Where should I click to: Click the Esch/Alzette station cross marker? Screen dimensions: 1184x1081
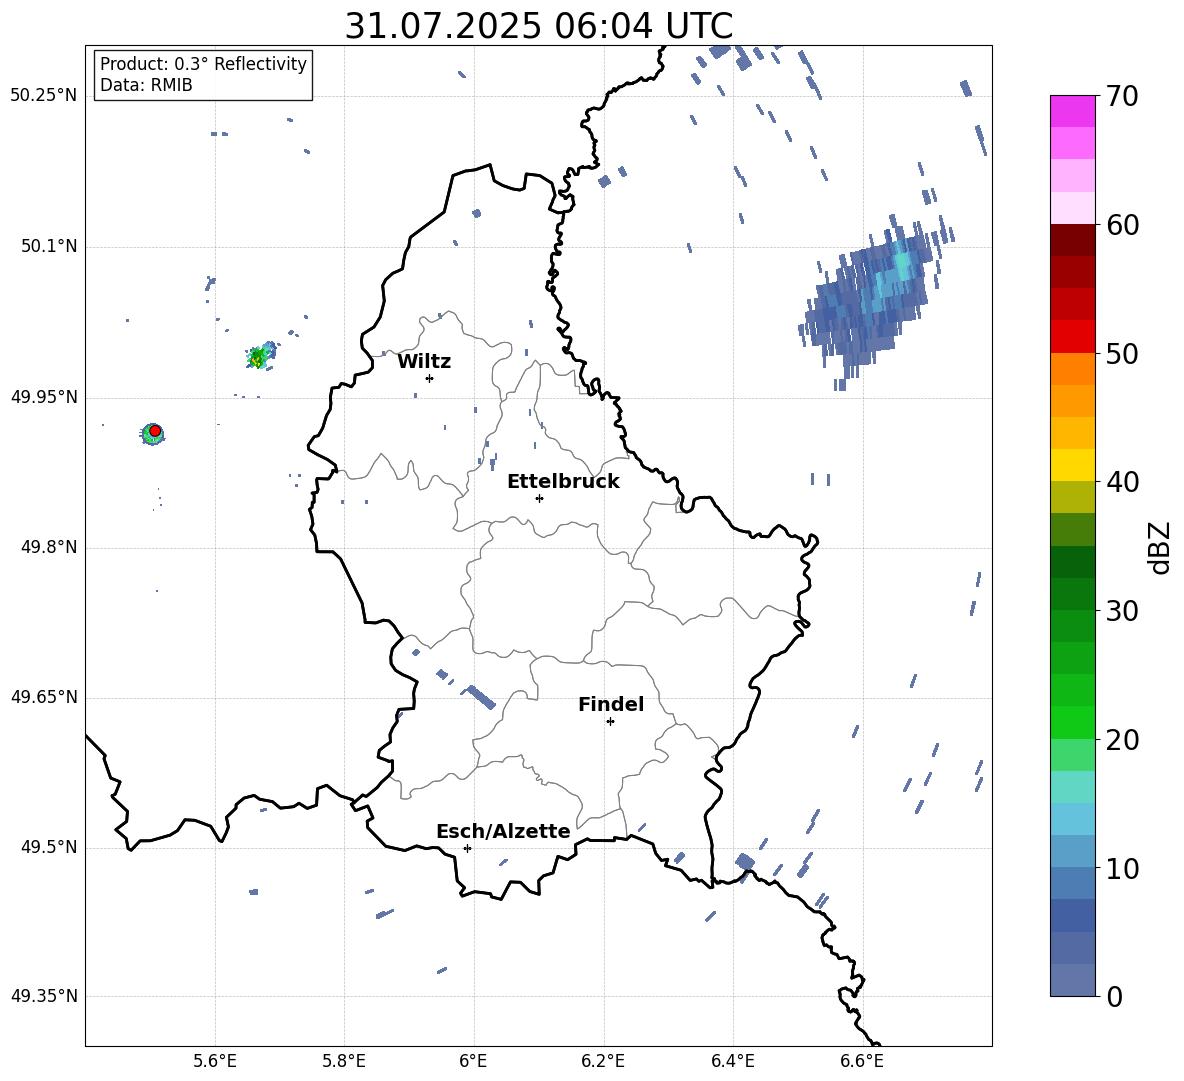(x=467, y=848)
